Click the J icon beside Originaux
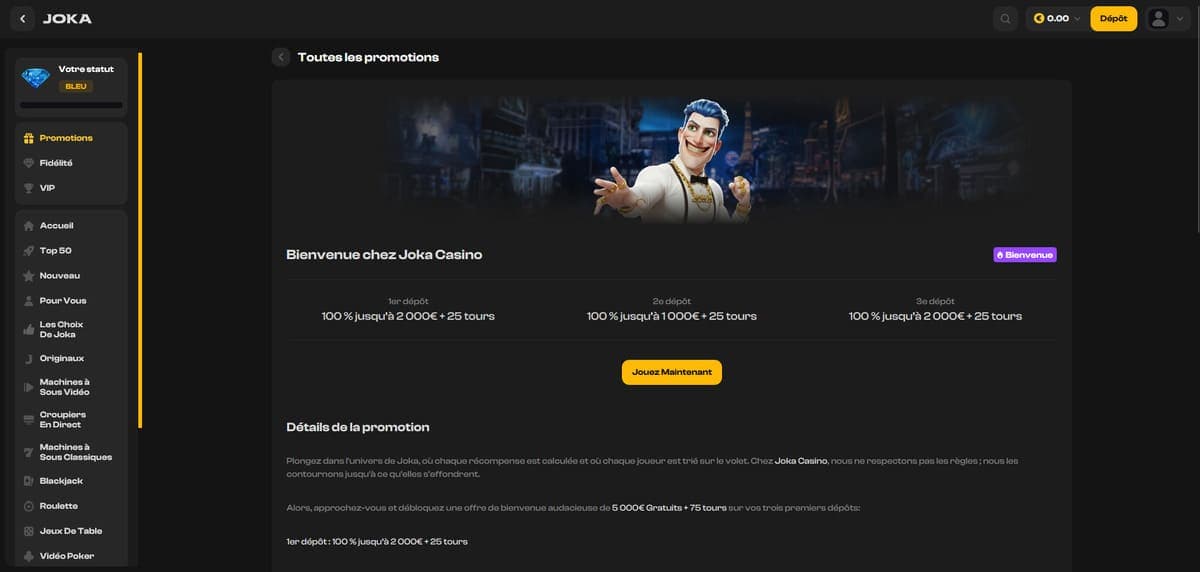Screen dimensions: 1200x572 28,358
